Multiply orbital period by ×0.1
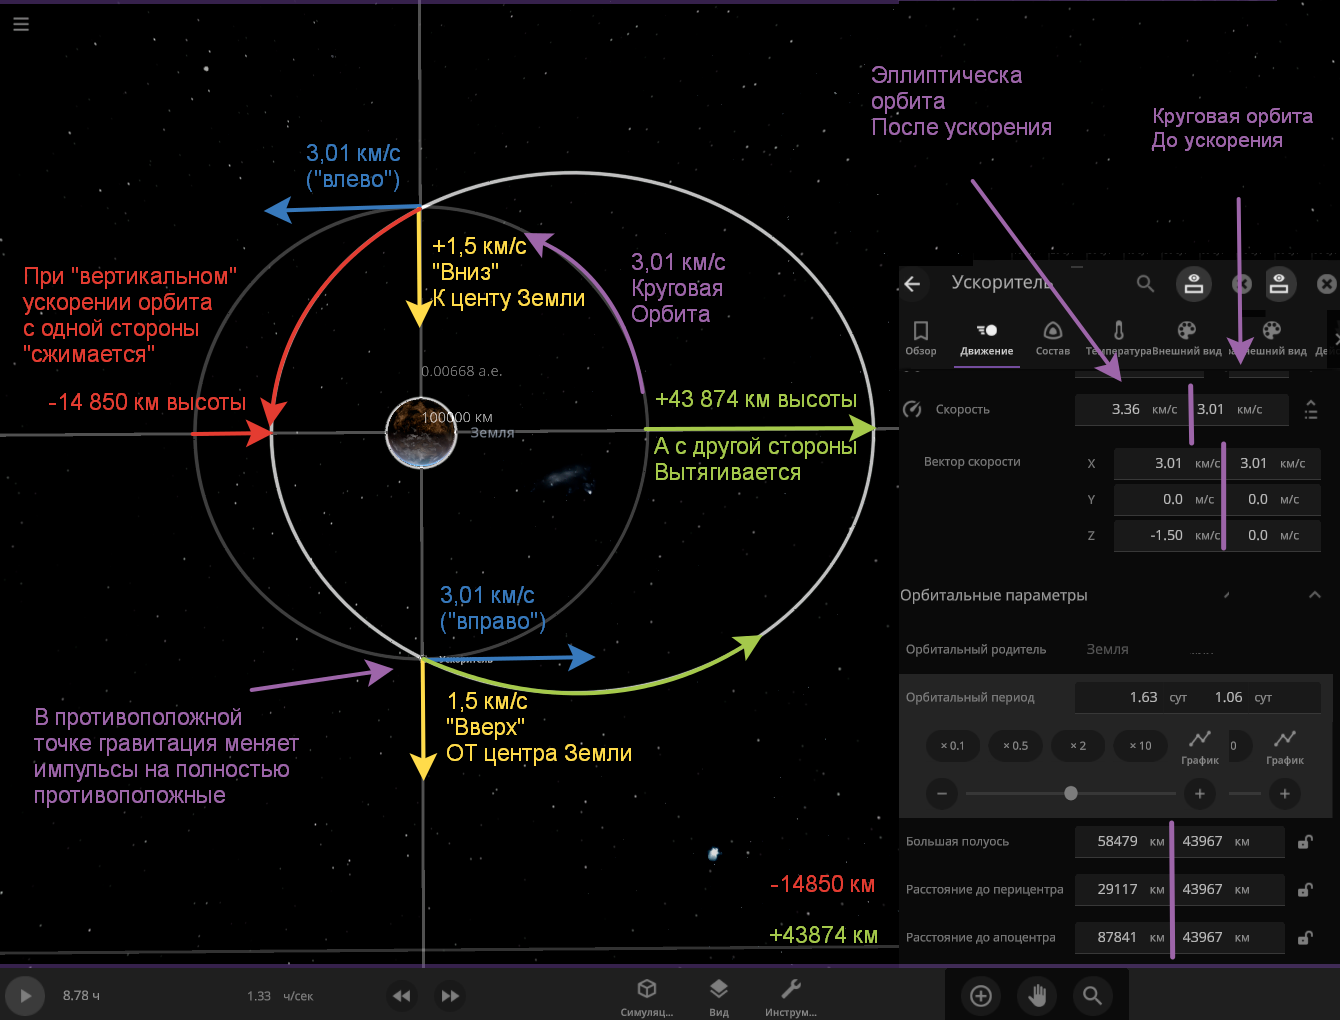This screenshot has width=1340, height=1020. [952, 746]
